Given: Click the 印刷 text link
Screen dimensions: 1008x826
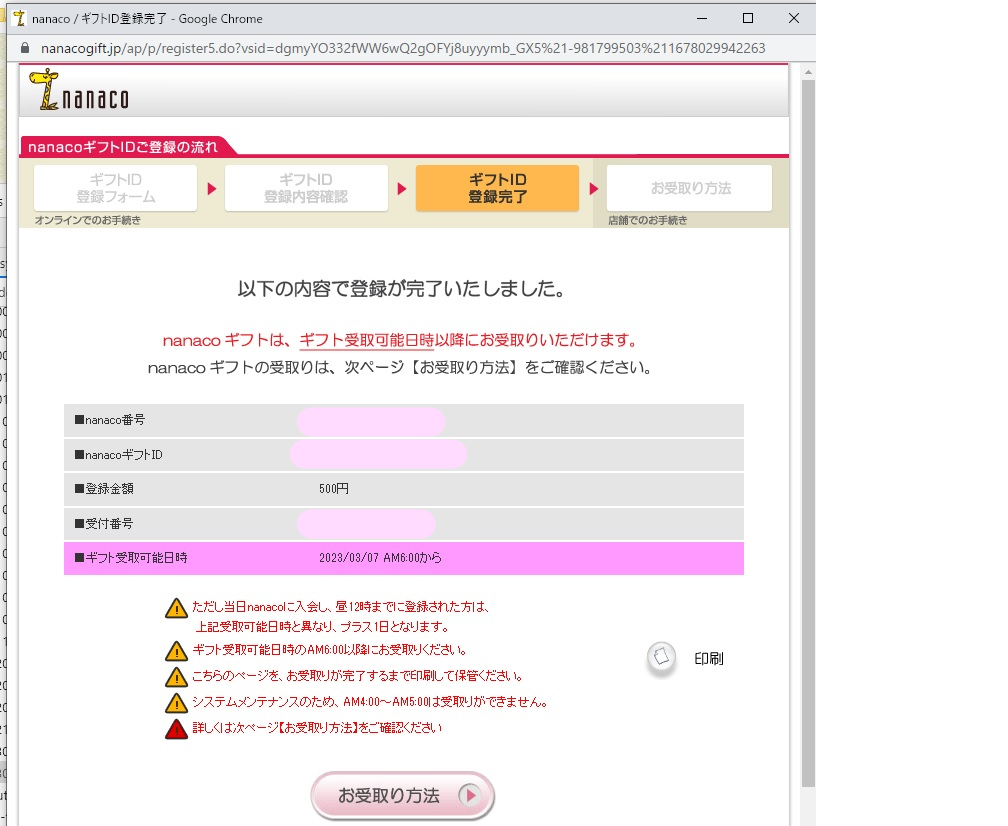Looking at the screenshot, I should pos(708,659).
